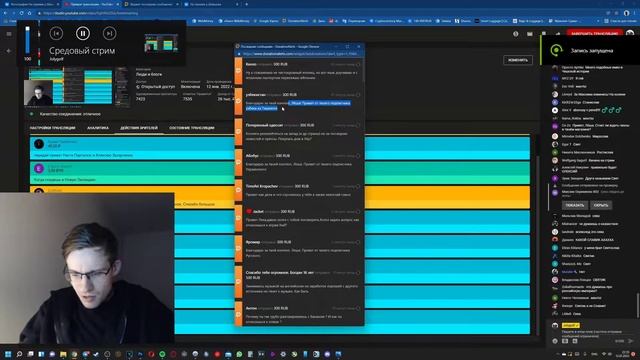Viewport: 640px width, 360px height.
Task: Skip to previous track in media overlay
Action: point(56,33)
